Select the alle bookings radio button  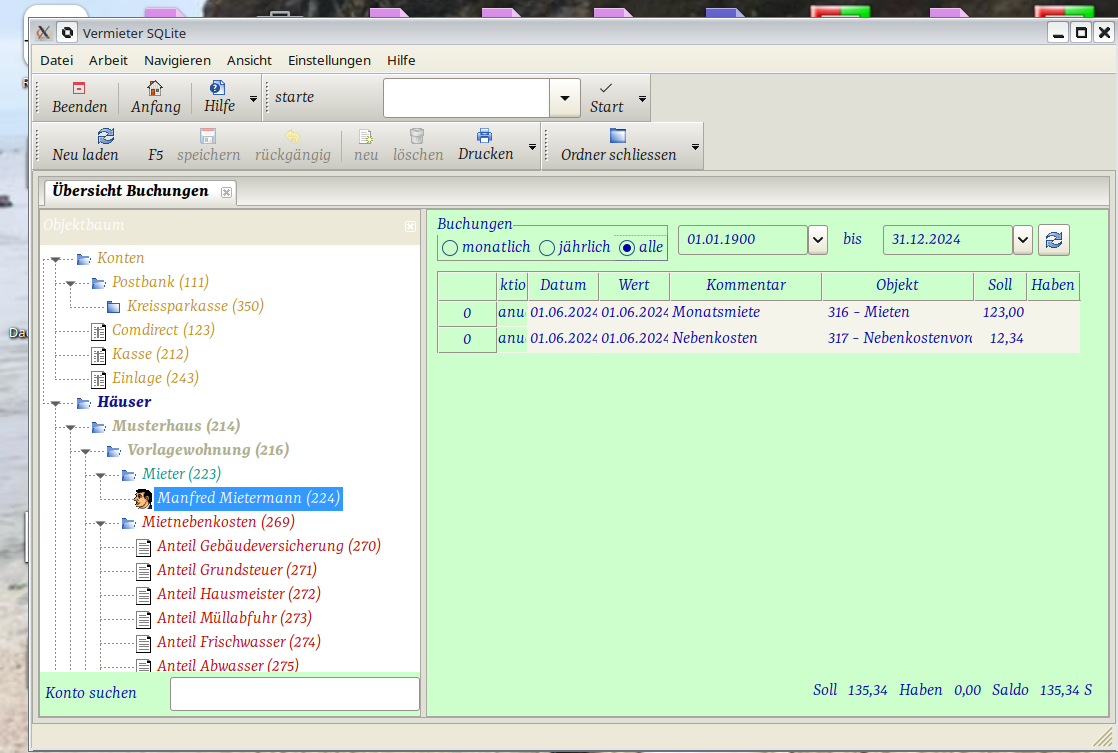[627, 247]
